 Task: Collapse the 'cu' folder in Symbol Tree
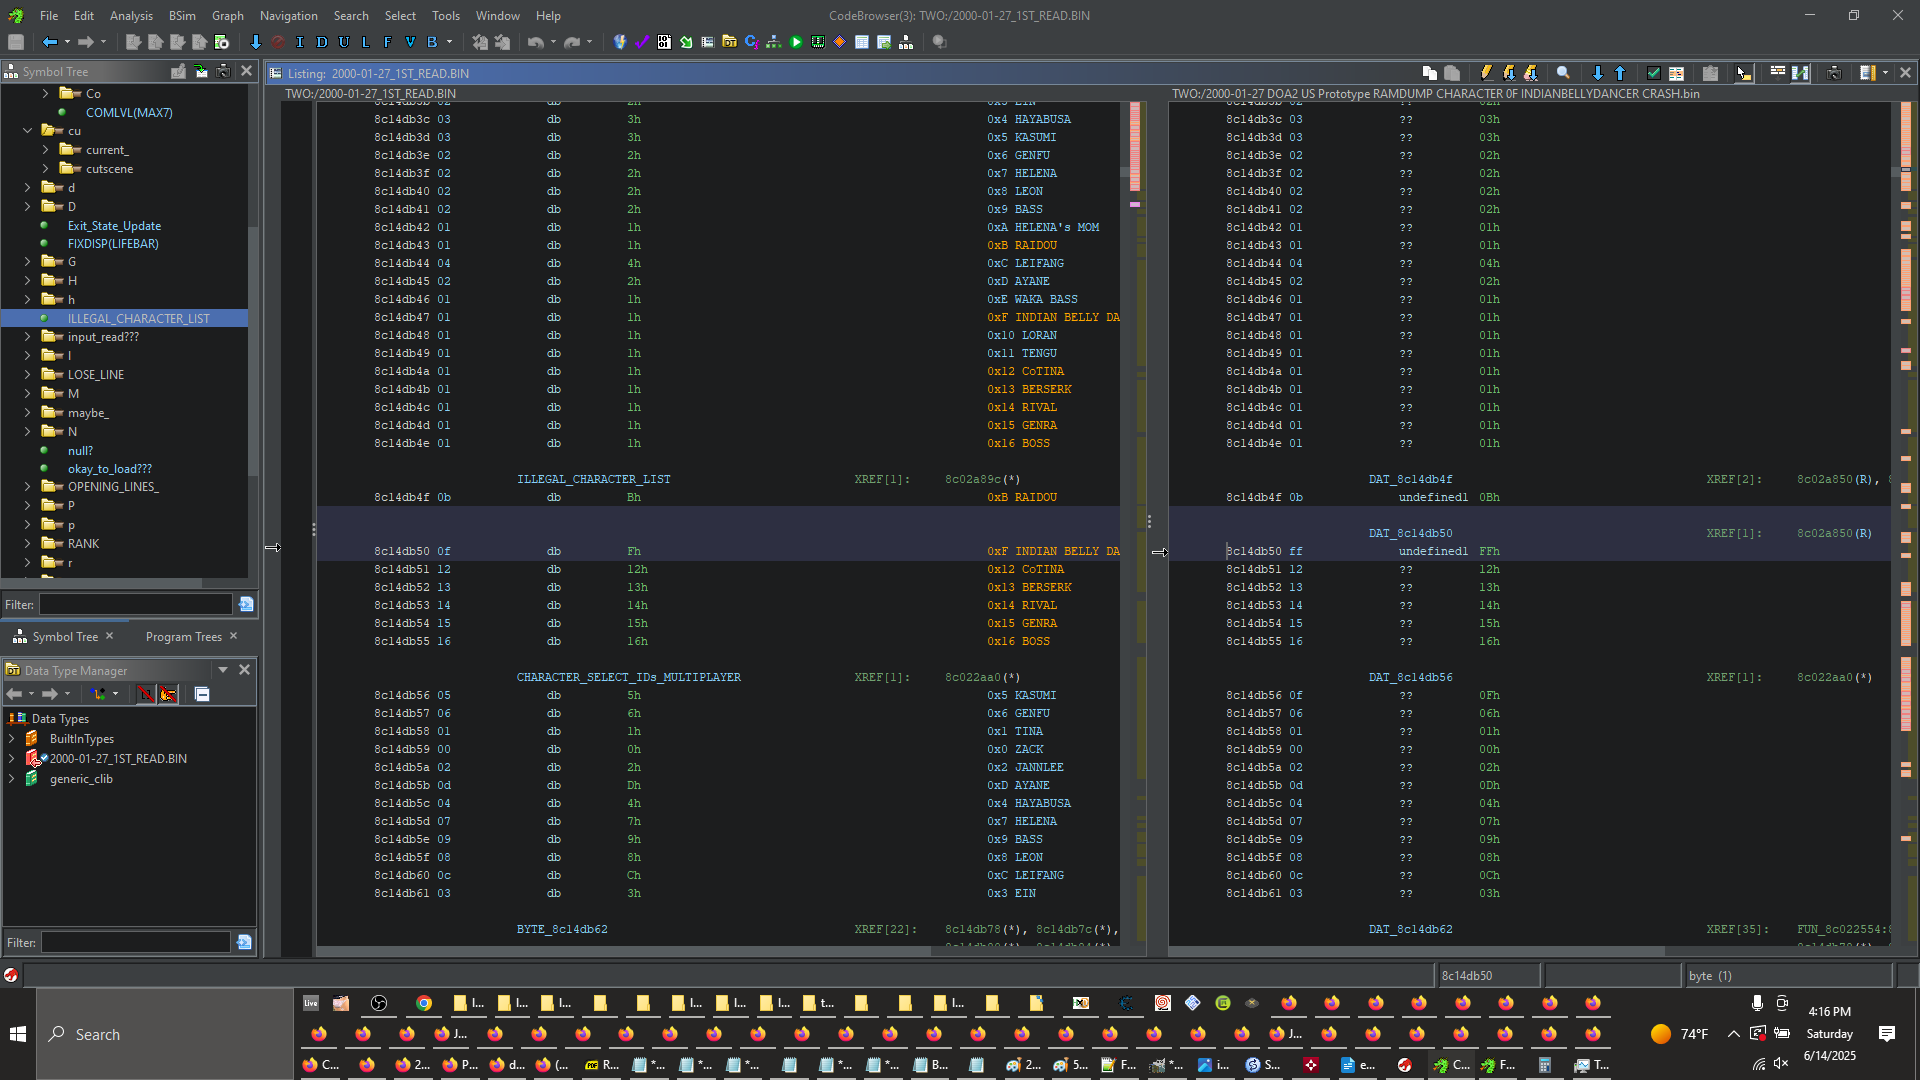[x=28, y=131]
